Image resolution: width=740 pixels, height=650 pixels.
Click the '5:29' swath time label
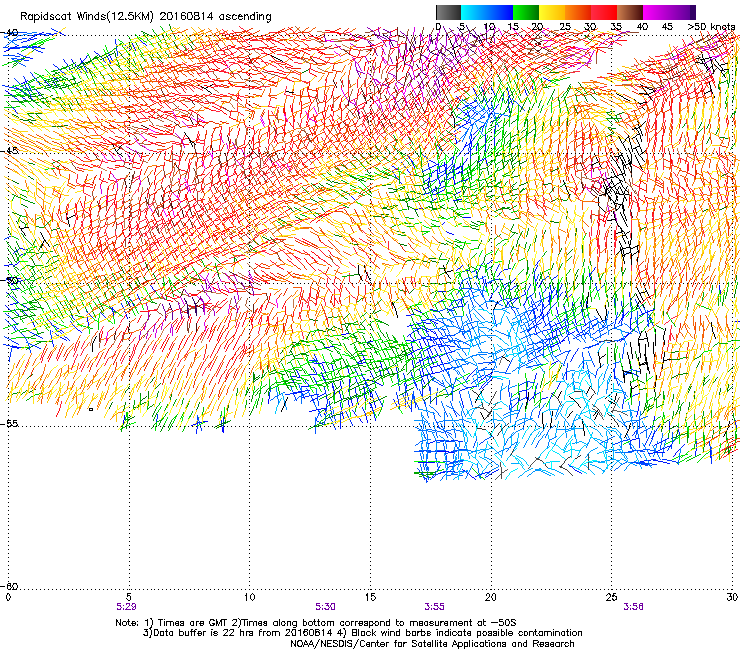pyautogui.click(x=126, y=607)
